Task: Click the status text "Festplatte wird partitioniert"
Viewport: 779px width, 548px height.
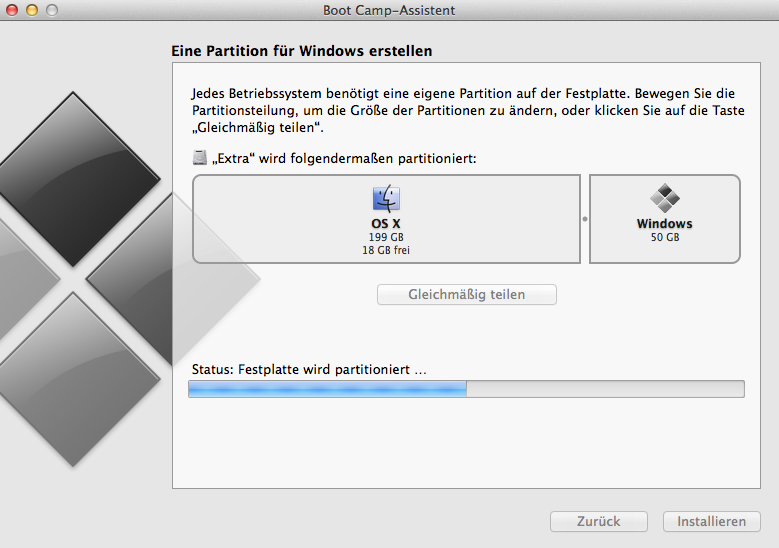Action: pyautogui.click(x=324, y=370)
